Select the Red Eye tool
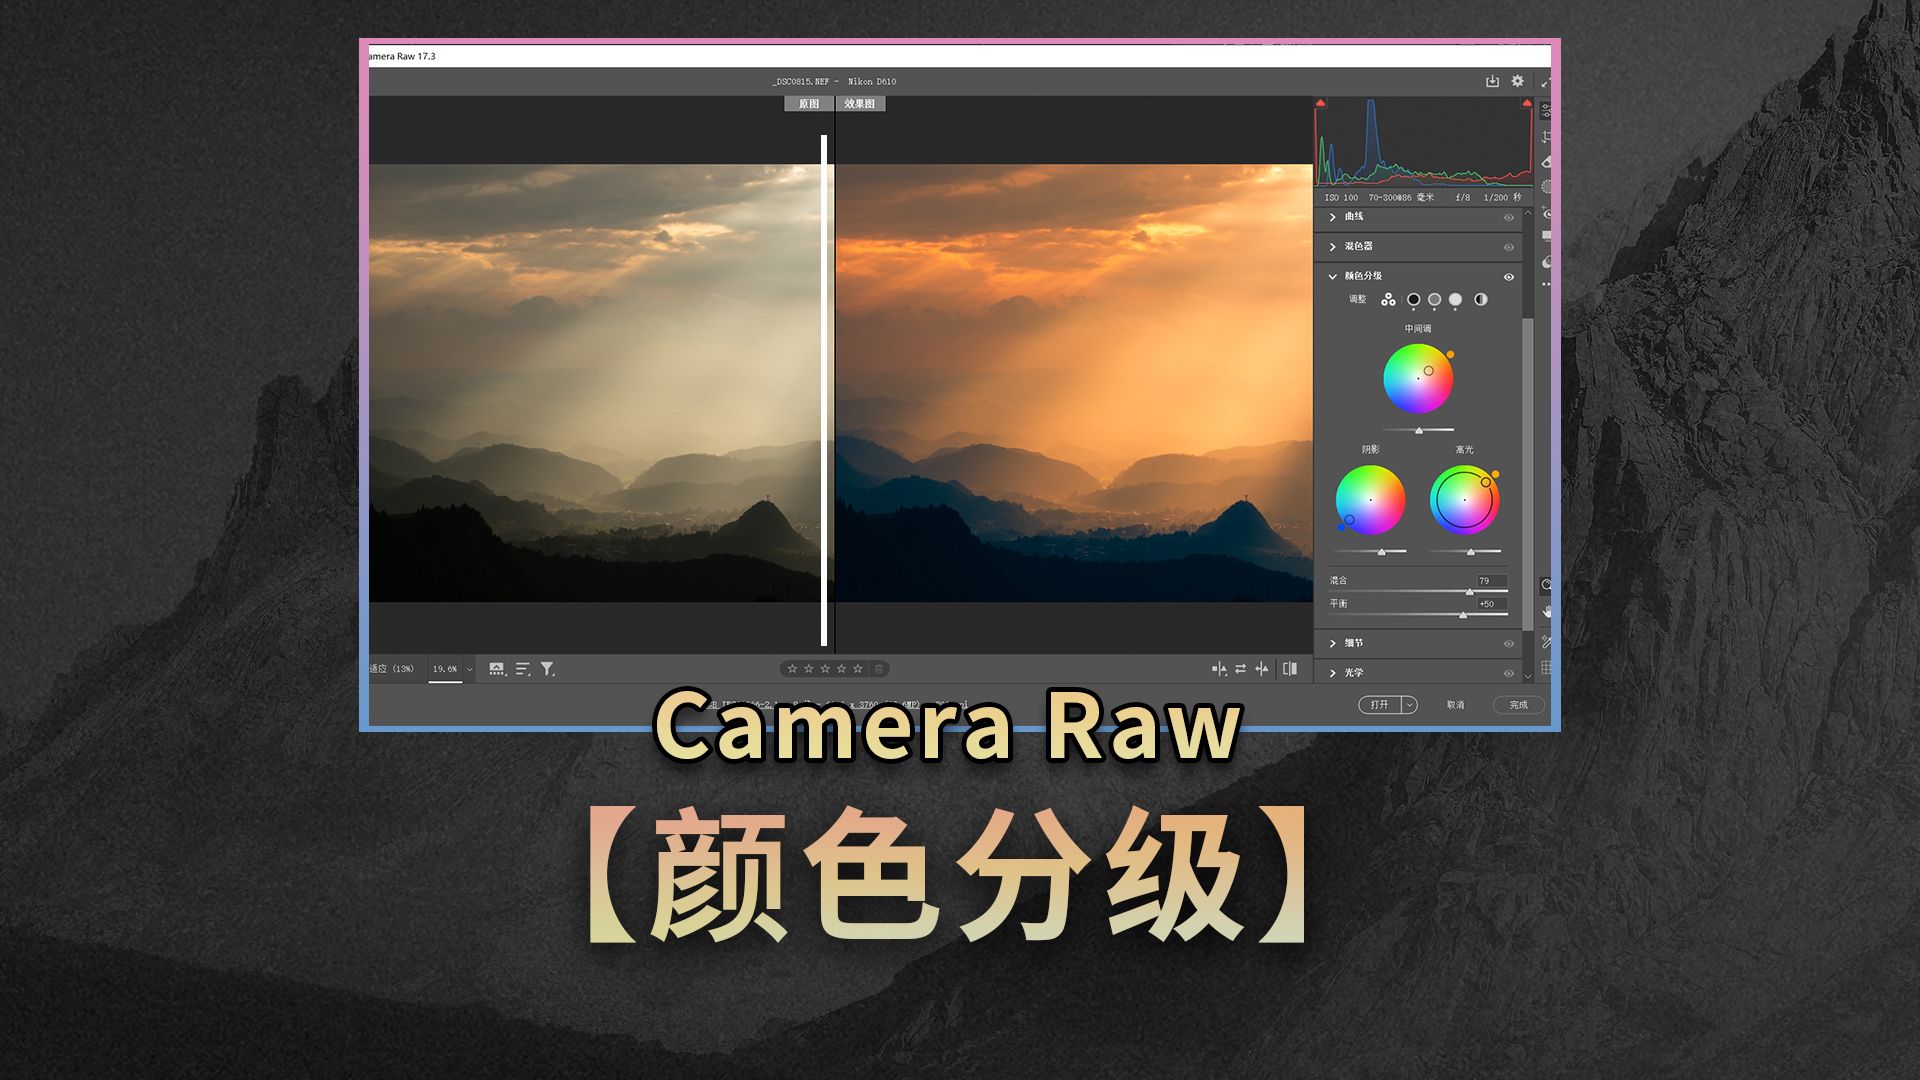The height and width of the screenshot is (1080, 1920). (1546, 213)
